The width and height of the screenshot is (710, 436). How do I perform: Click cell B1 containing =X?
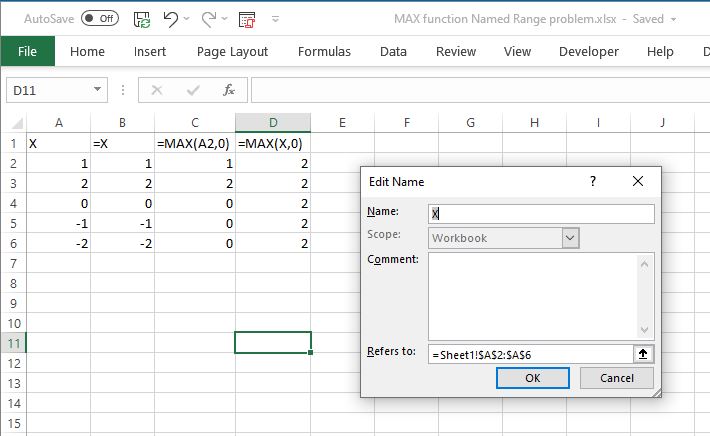click(122, 144)
